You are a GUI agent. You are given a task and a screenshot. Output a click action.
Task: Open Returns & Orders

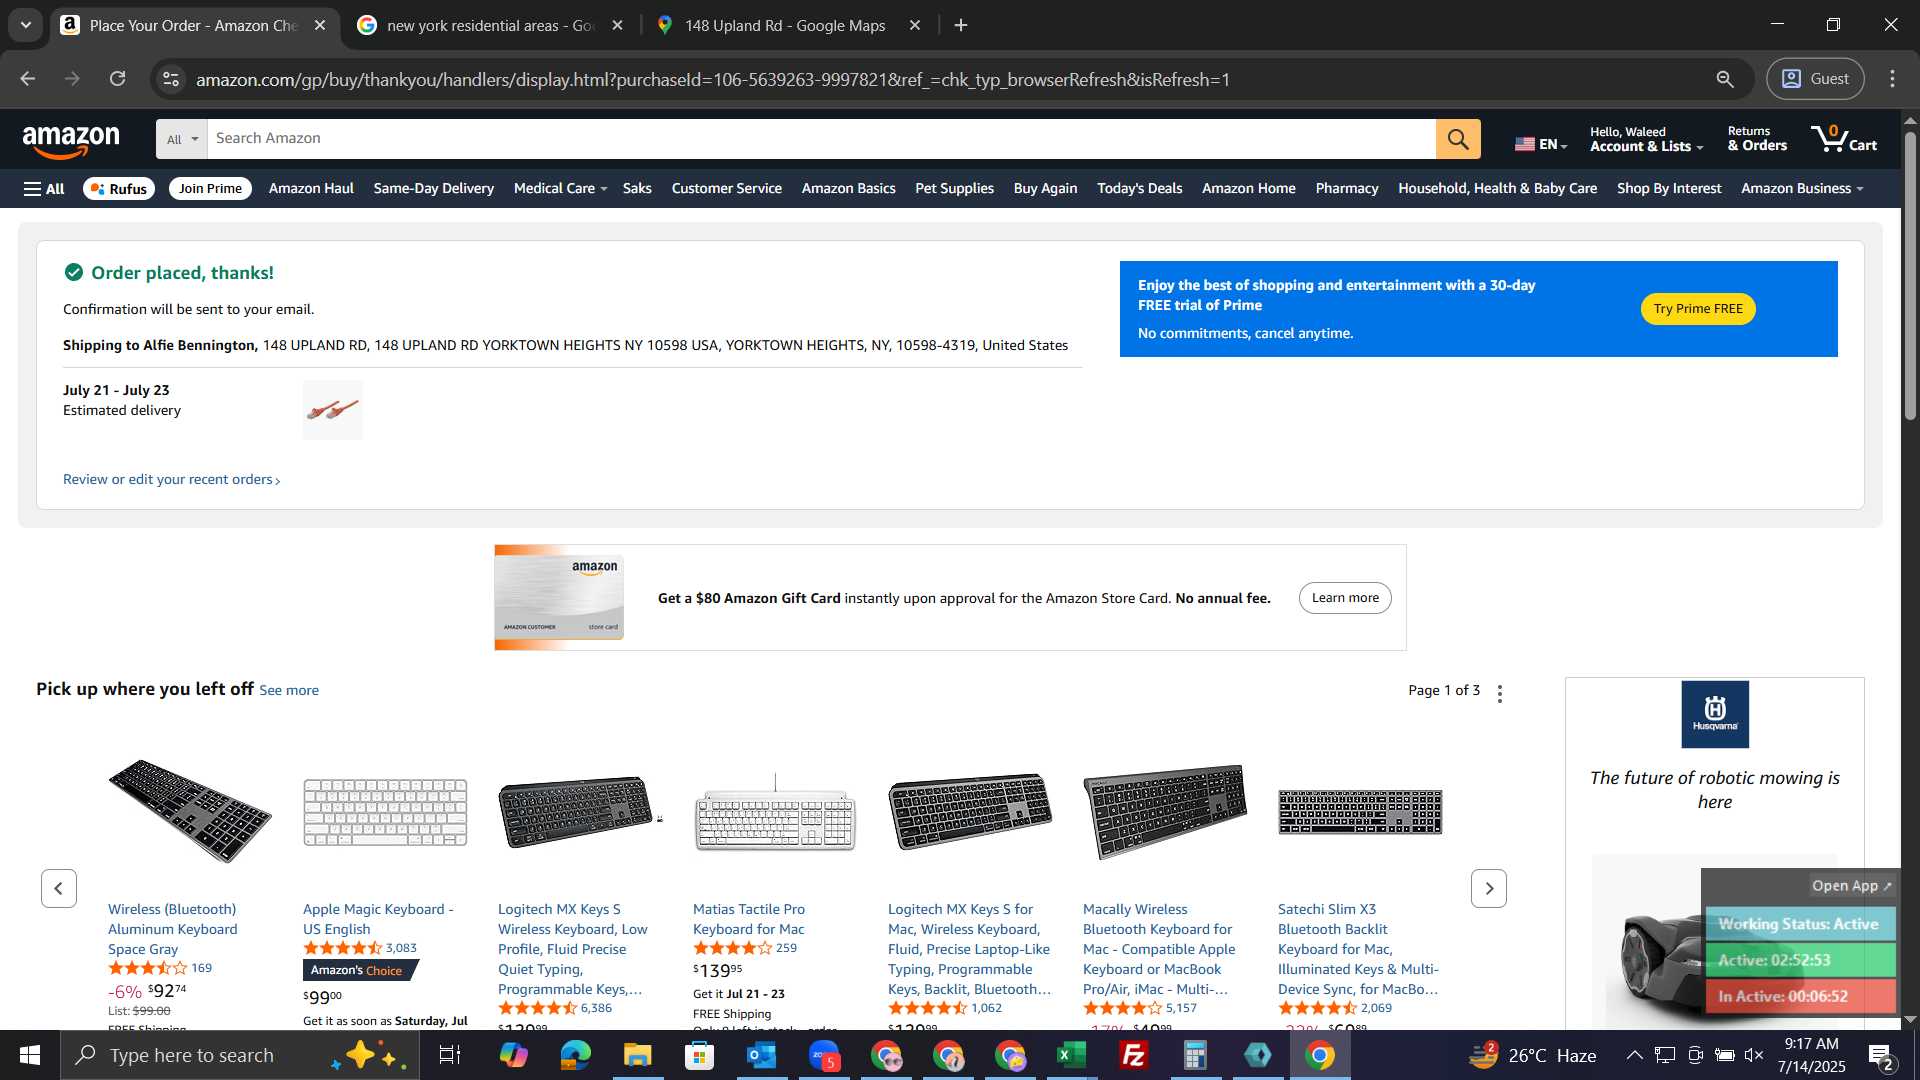click(1757, 139)
